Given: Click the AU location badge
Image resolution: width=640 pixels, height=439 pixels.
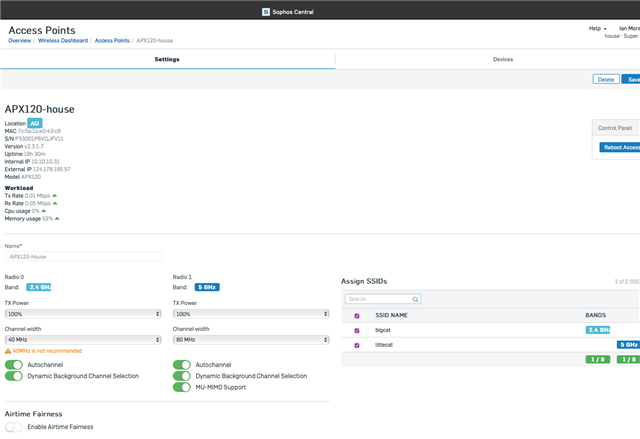Looking at the screenshot, I should (x=35, y=123).
